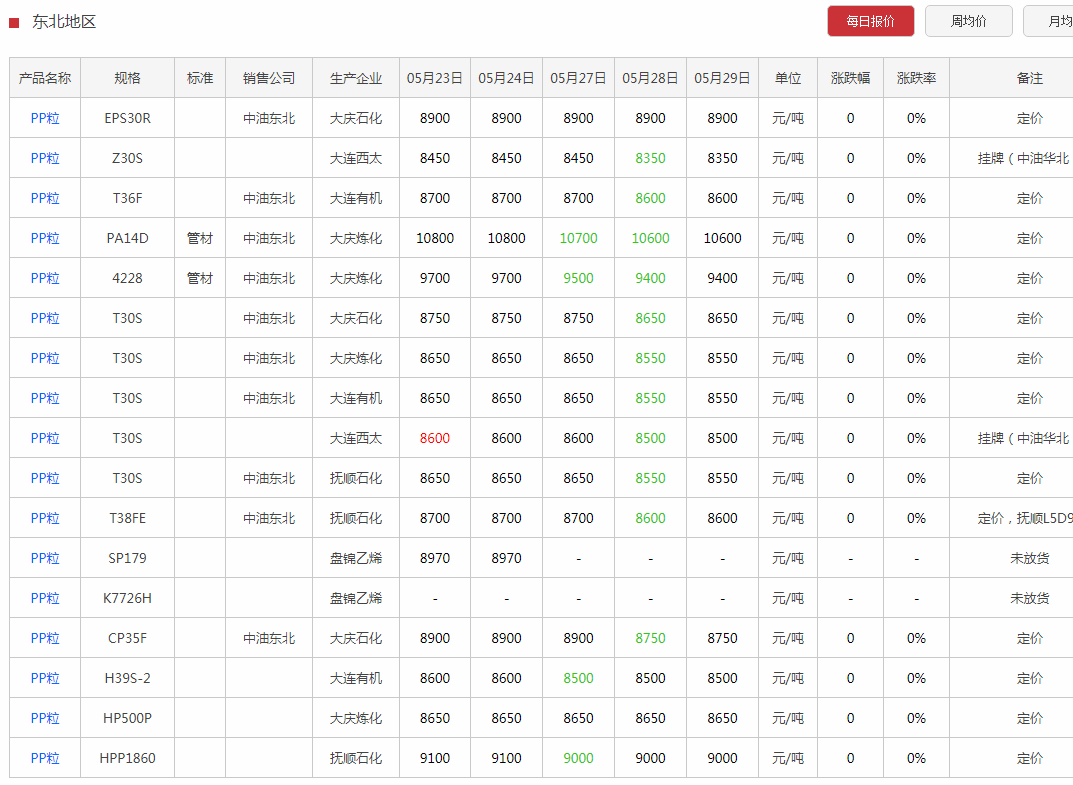
Task: Open the PP粒 link for SP179
Action: click(x=45, y=558)
